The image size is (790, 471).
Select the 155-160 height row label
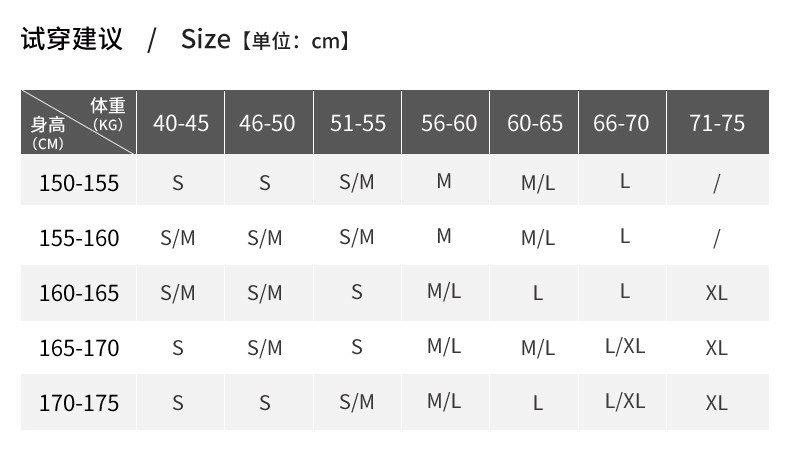coord(79,238)
